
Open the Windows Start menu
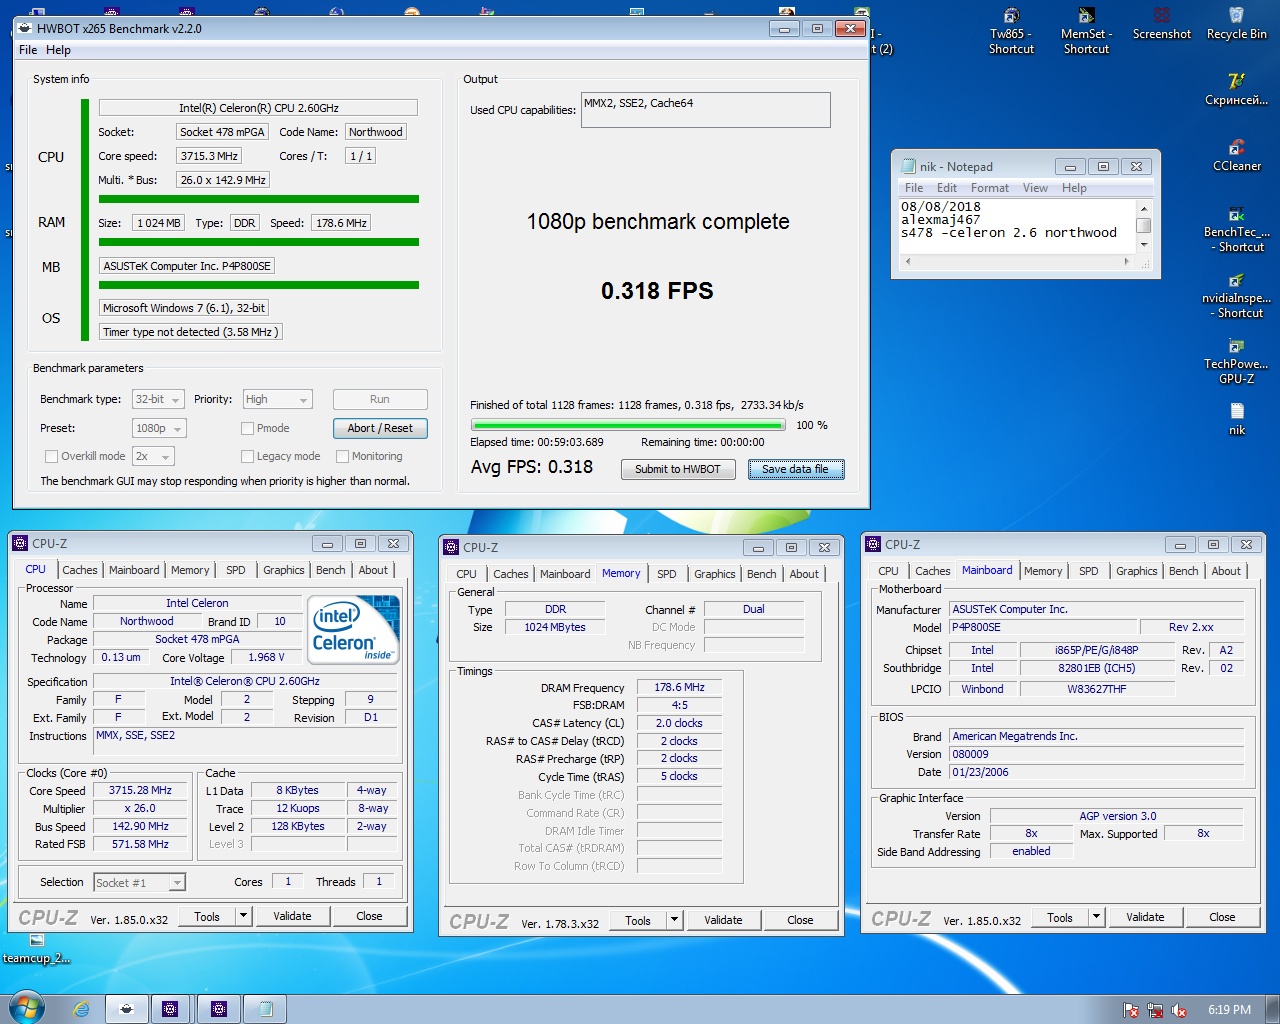25,1008
